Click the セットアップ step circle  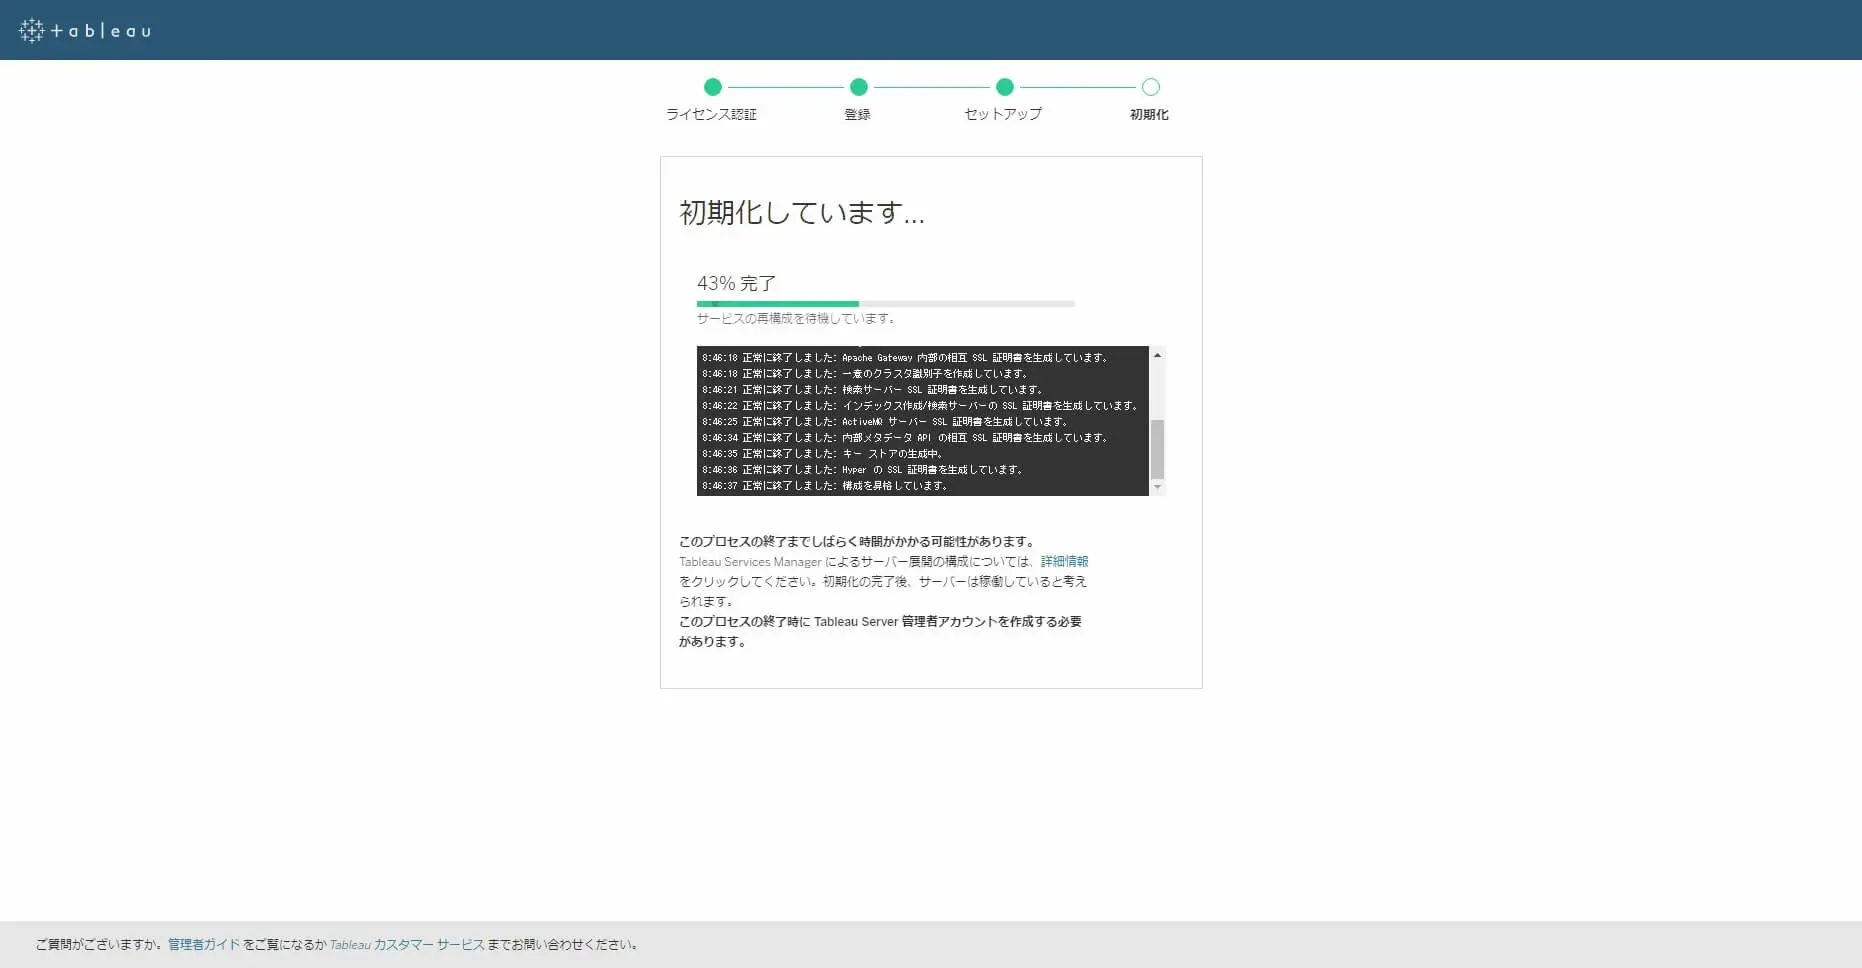coord(1005,87)
